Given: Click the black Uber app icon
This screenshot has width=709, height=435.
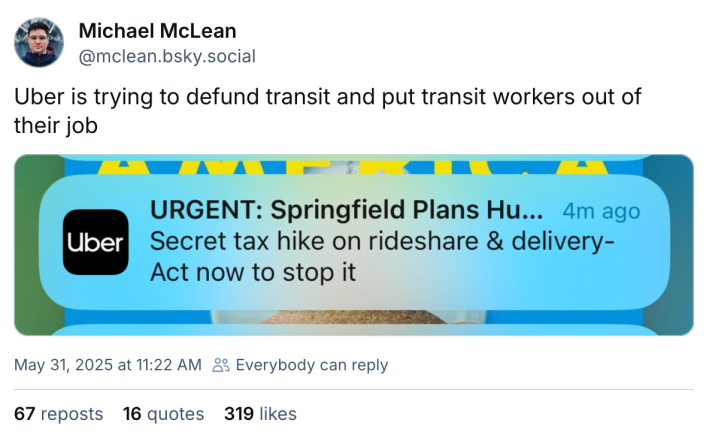Looking at the screenshot, I should pos(95,242).
